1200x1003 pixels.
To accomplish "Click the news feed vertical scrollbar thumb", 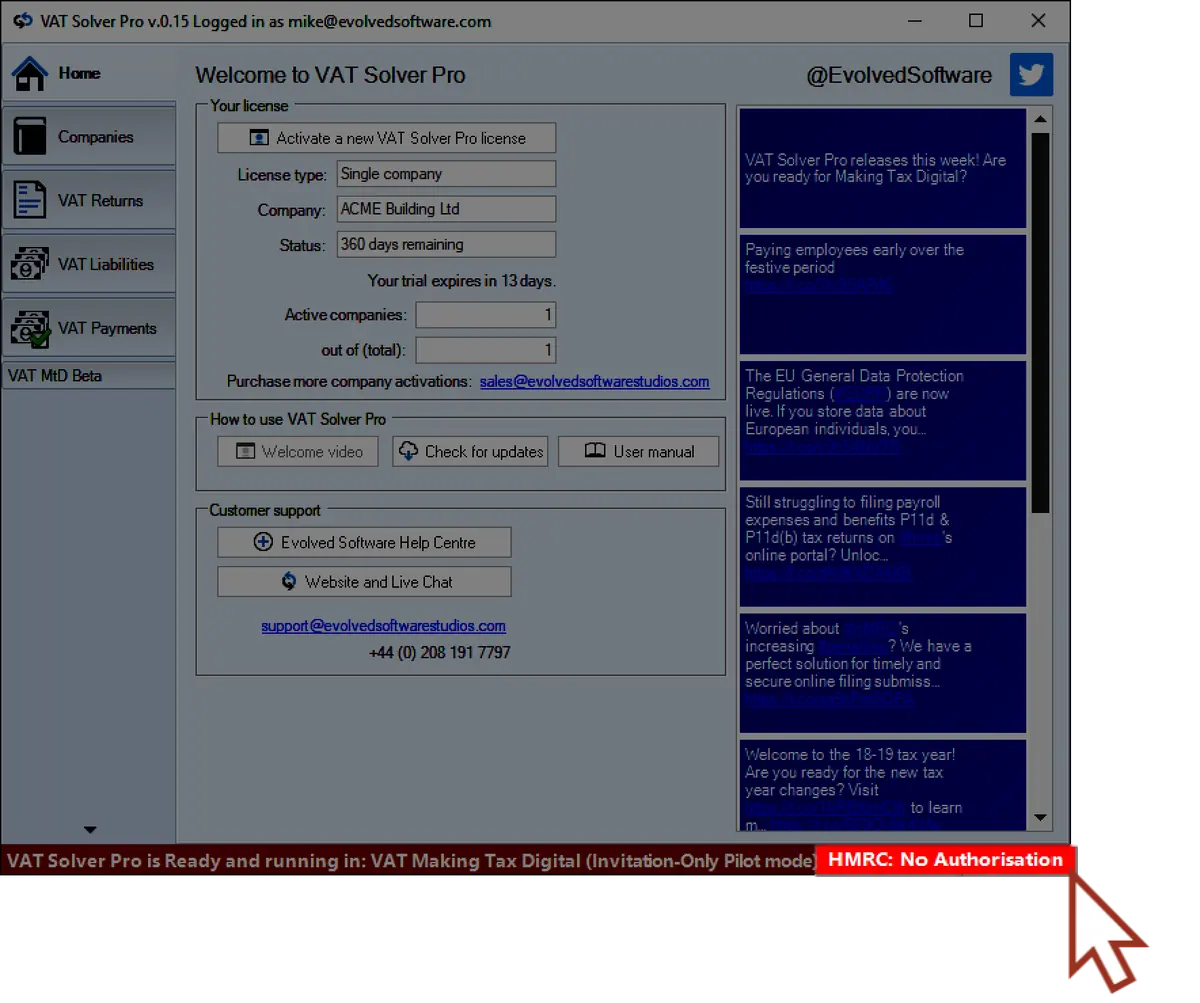I will coord(1040,323).
